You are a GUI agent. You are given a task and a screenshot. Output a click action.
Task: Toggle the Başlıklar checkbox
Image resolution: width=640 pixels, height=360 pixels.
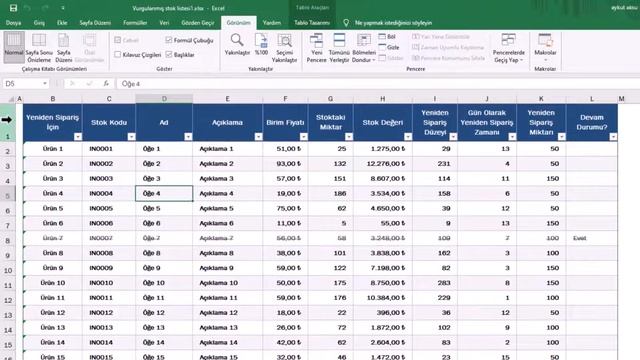pos(169,54)
